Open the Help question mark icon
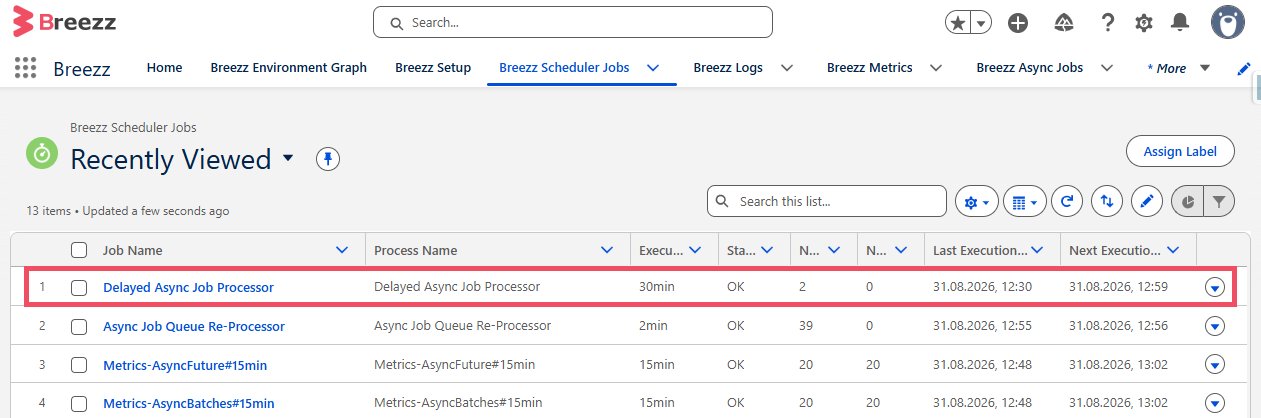 click(1108, 22)
